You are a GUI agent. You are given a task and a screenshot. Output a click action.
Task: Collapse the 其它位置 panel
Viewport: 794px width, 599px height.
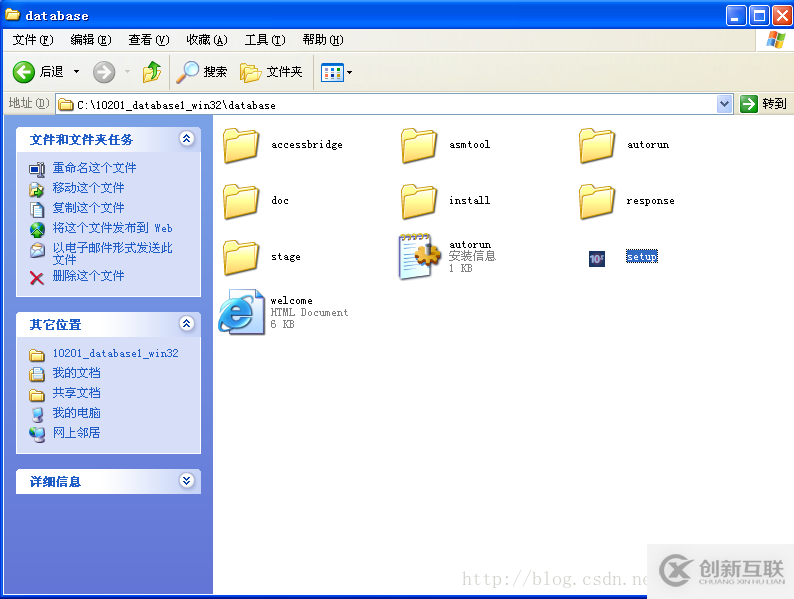[x=186, y=323]
